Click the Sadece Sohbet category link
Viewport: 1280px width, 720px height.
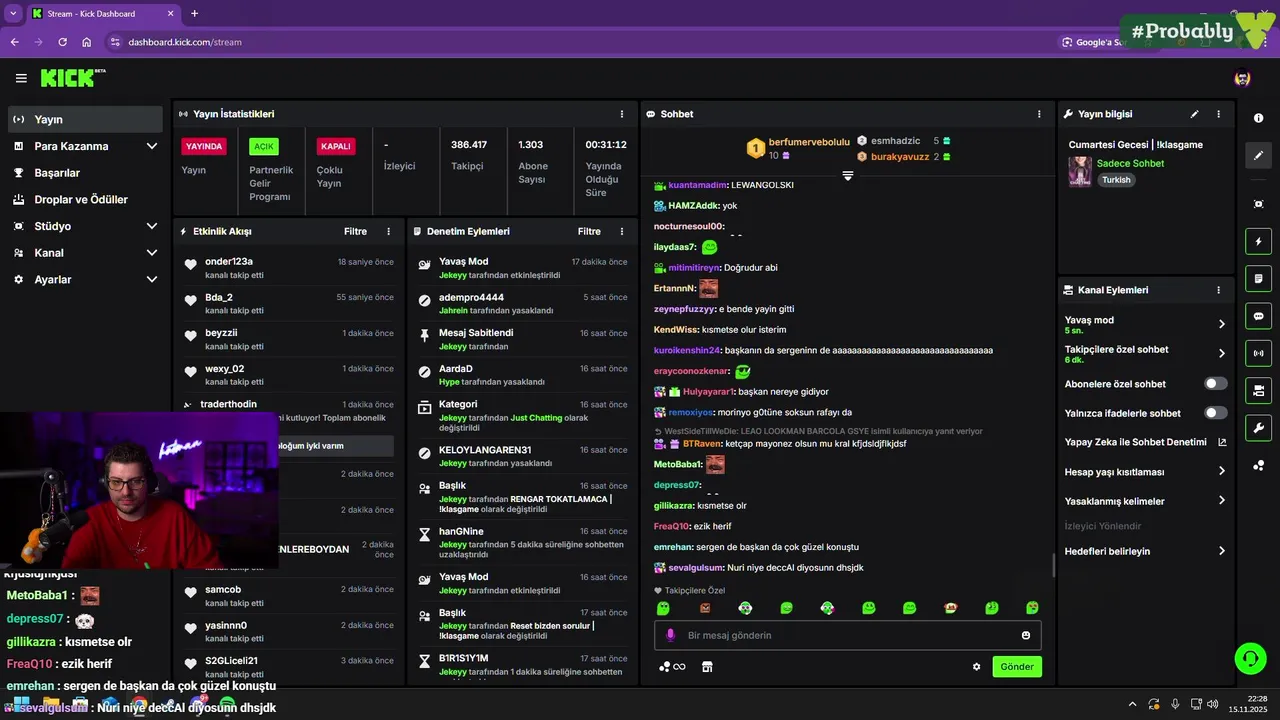pos(1130,163)
